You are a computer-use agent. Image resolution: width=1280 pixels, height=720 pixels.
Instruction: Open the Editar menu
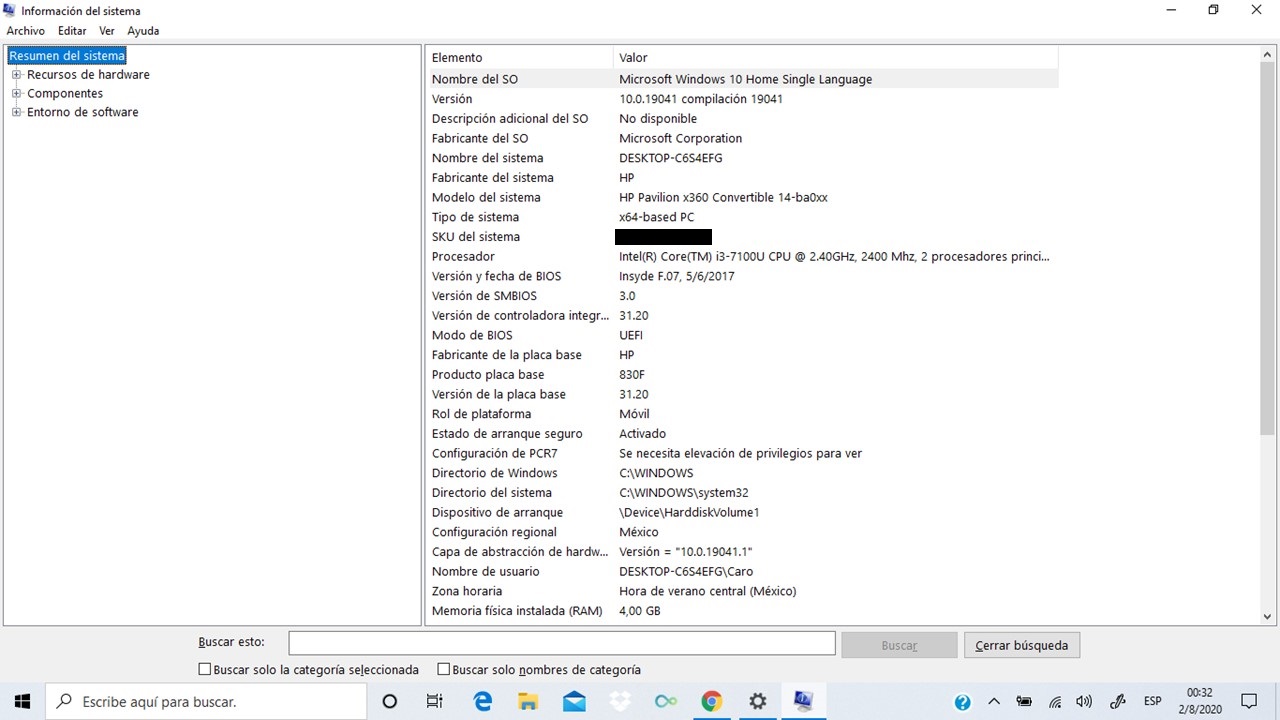(72, 31)
